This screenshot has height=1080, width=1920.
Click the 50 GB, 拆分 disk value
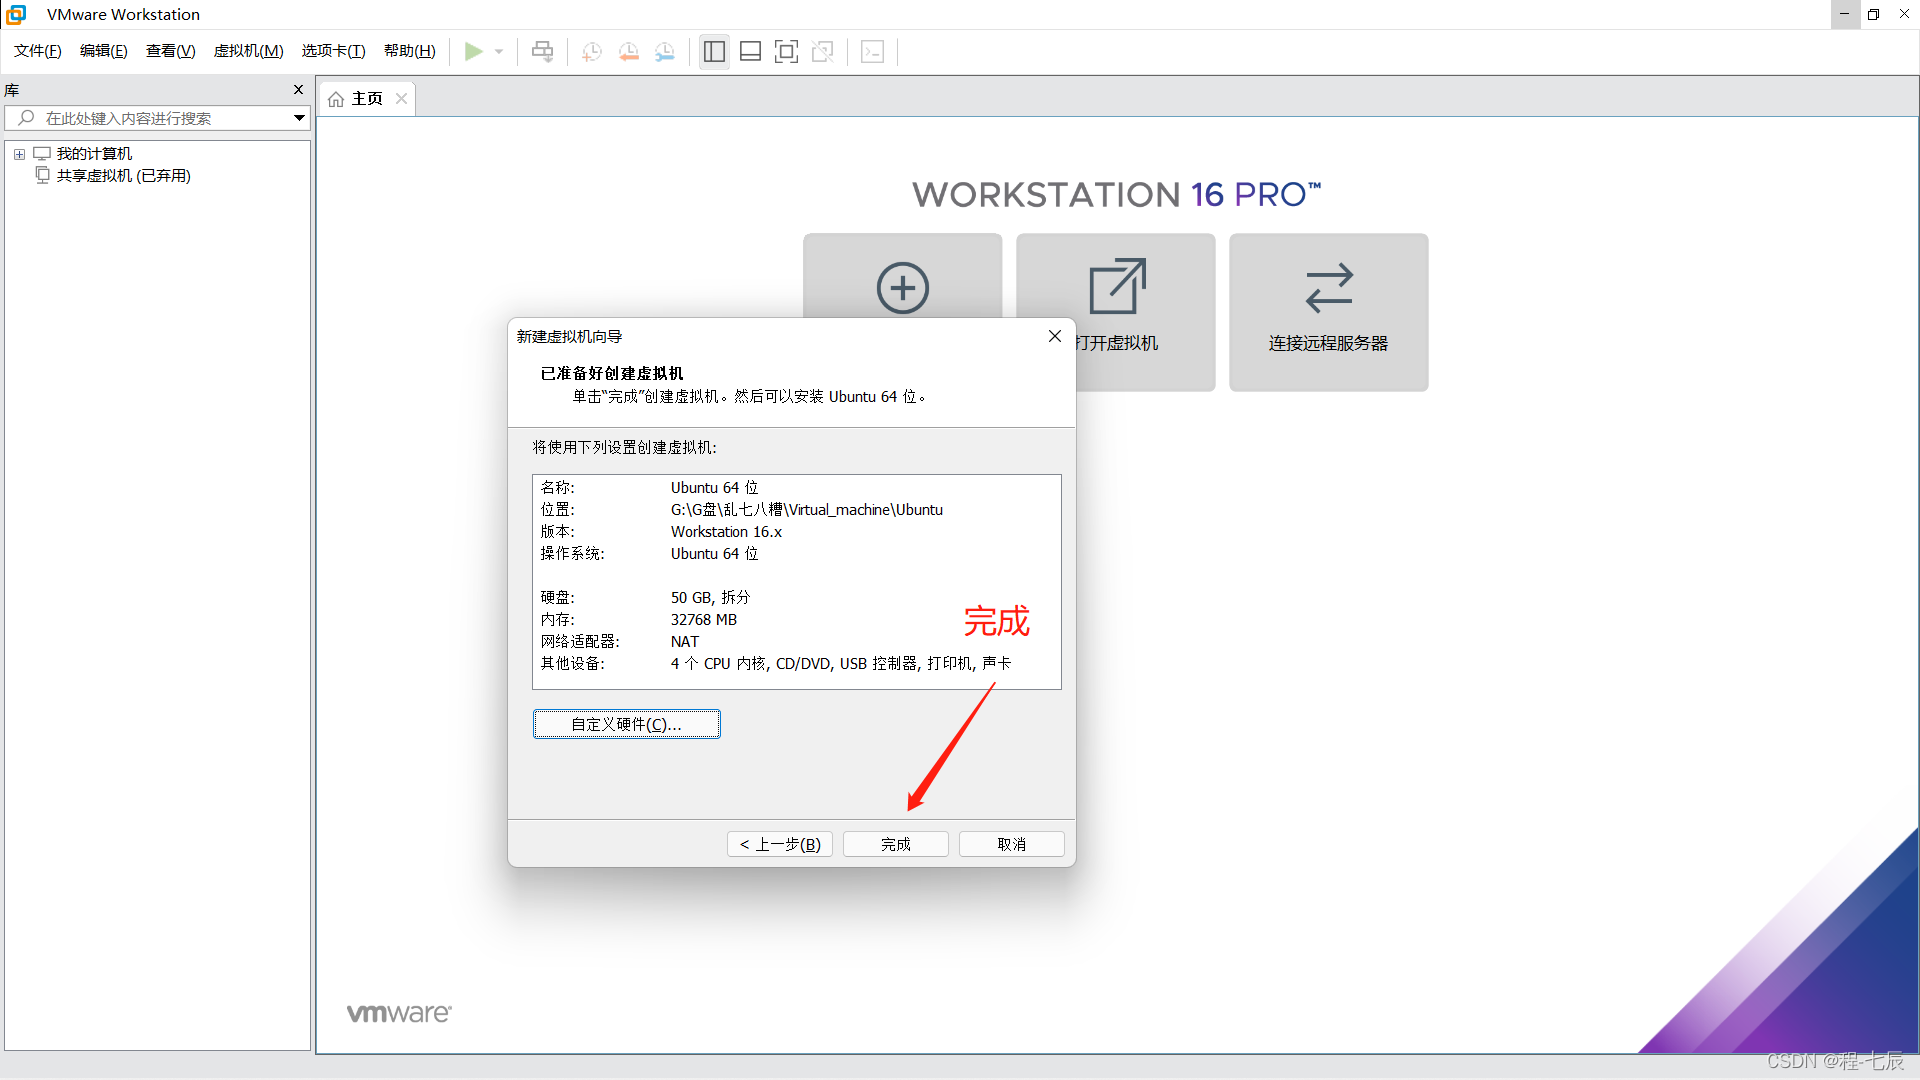[x=711, y=598]
